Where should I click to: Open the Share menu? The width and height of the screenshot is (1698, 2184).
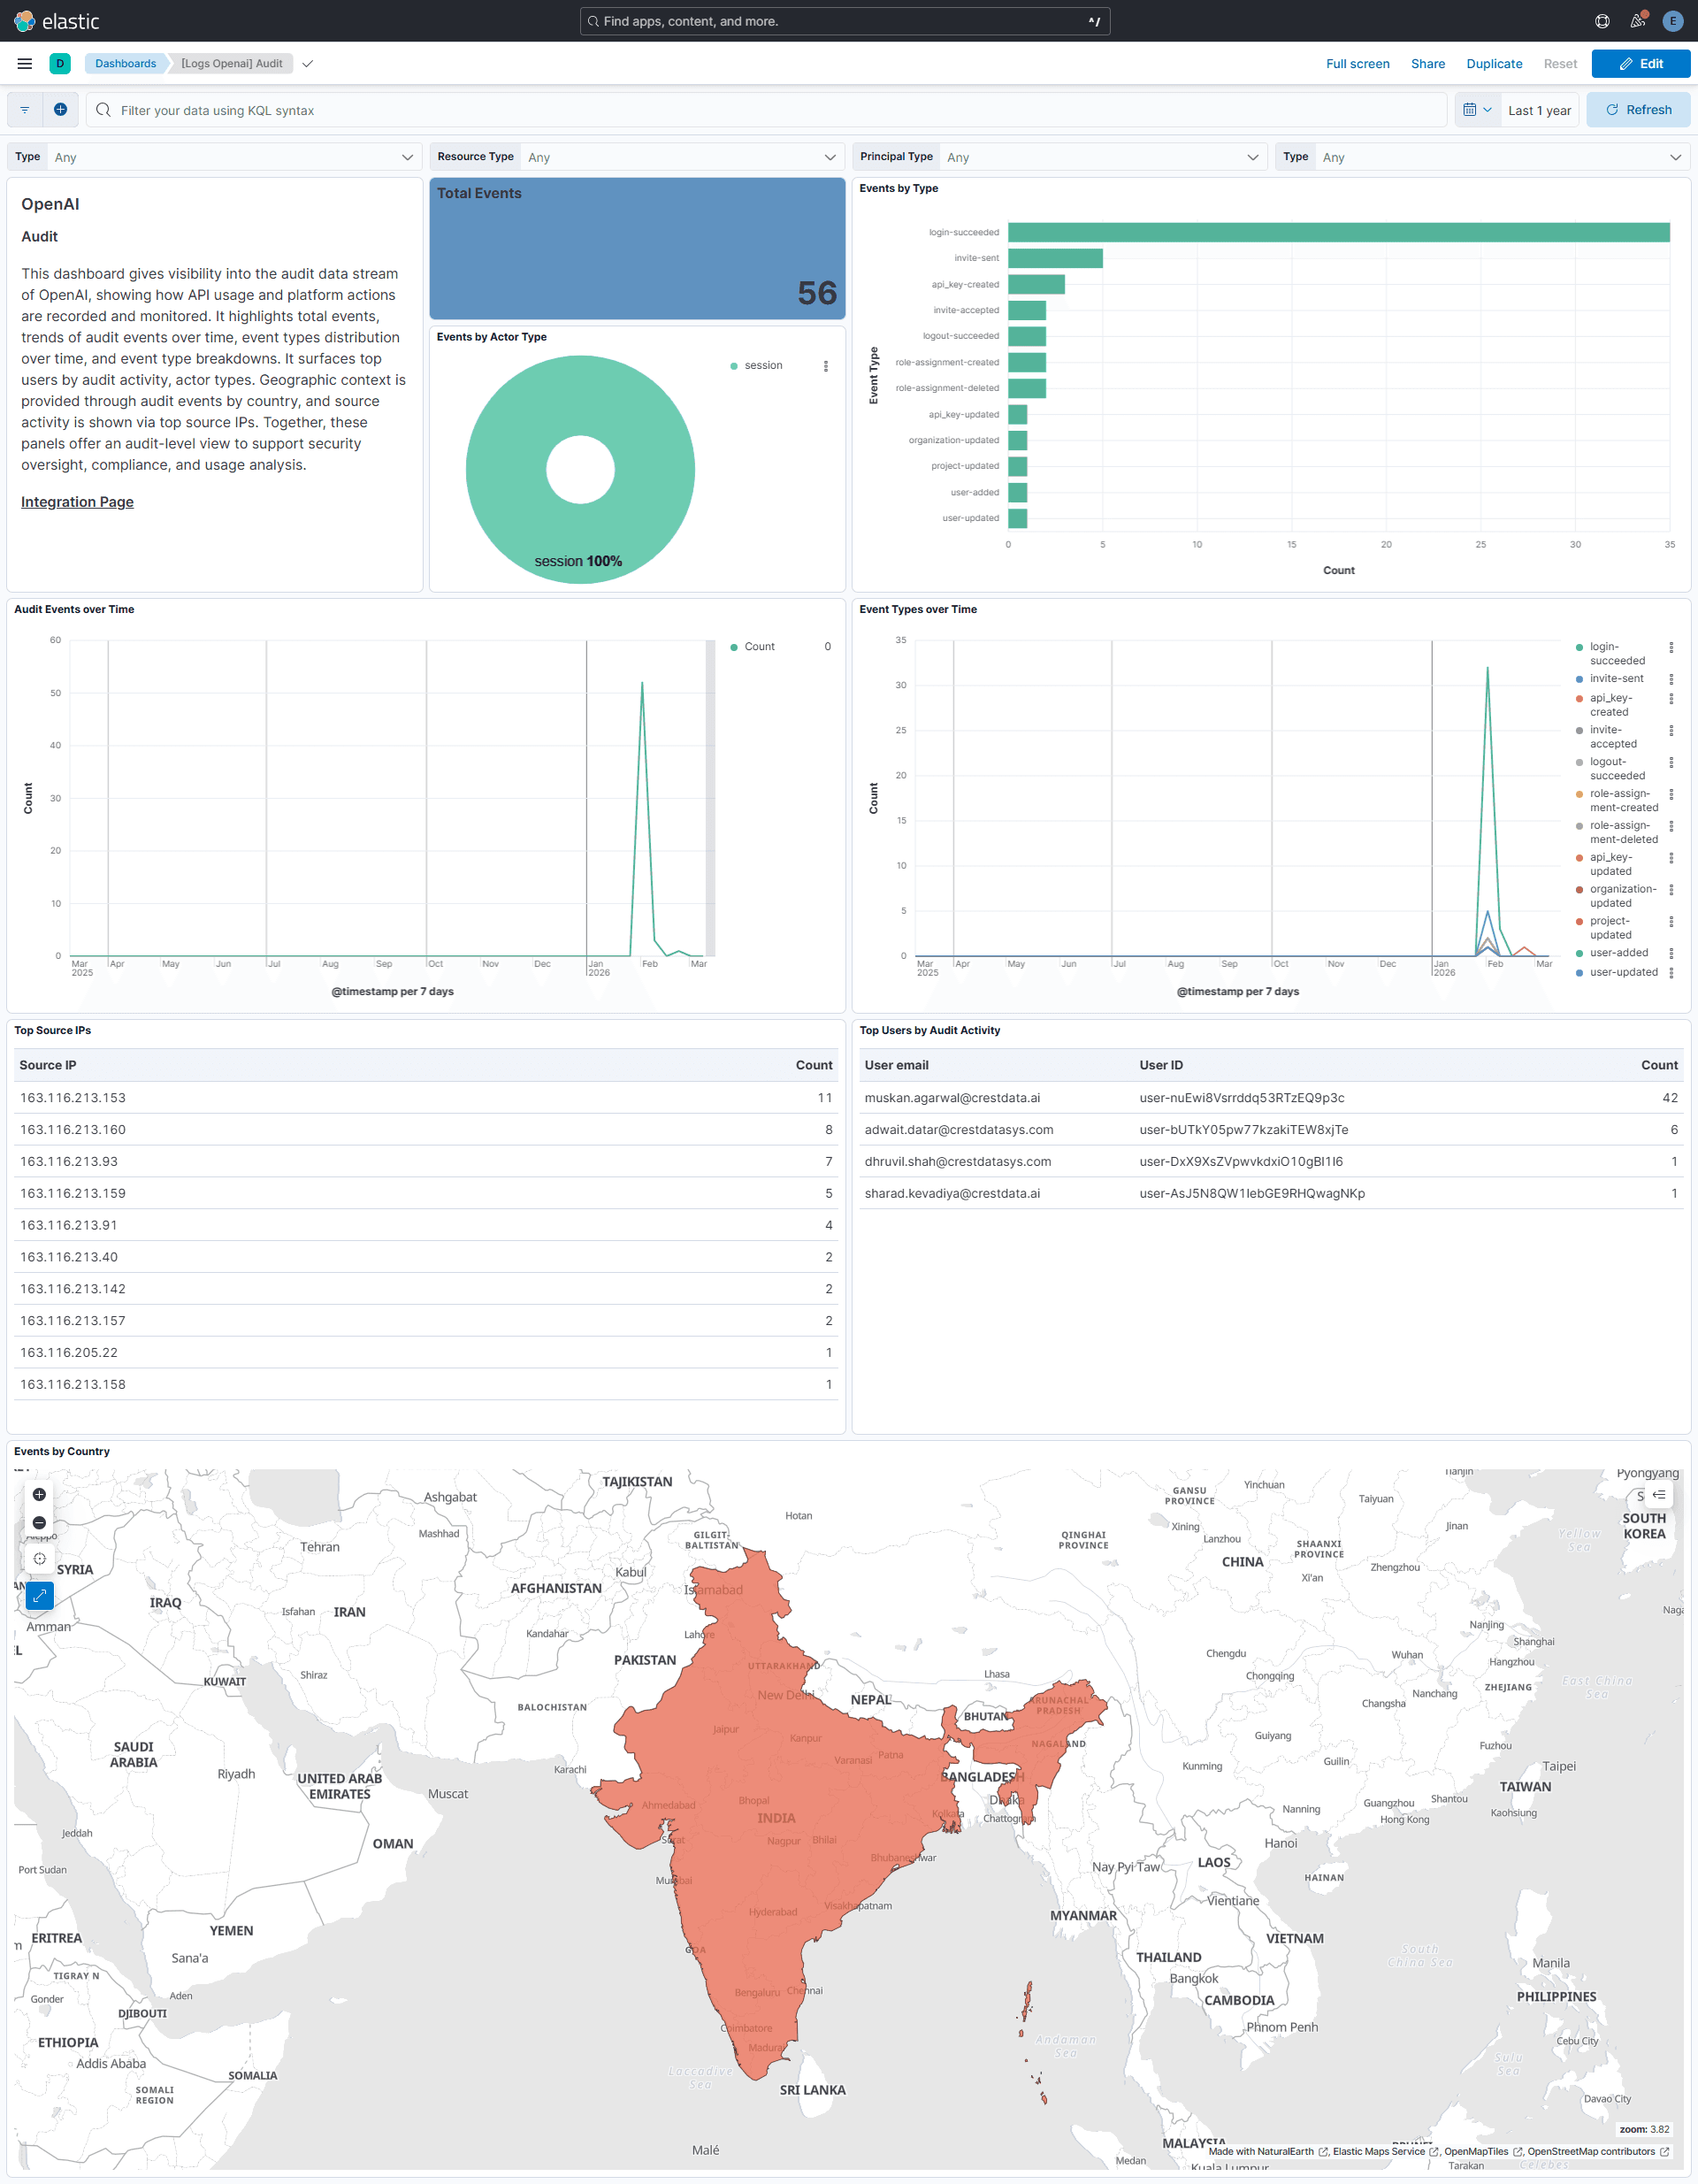pyautogui.click(x=1427, y=64)
